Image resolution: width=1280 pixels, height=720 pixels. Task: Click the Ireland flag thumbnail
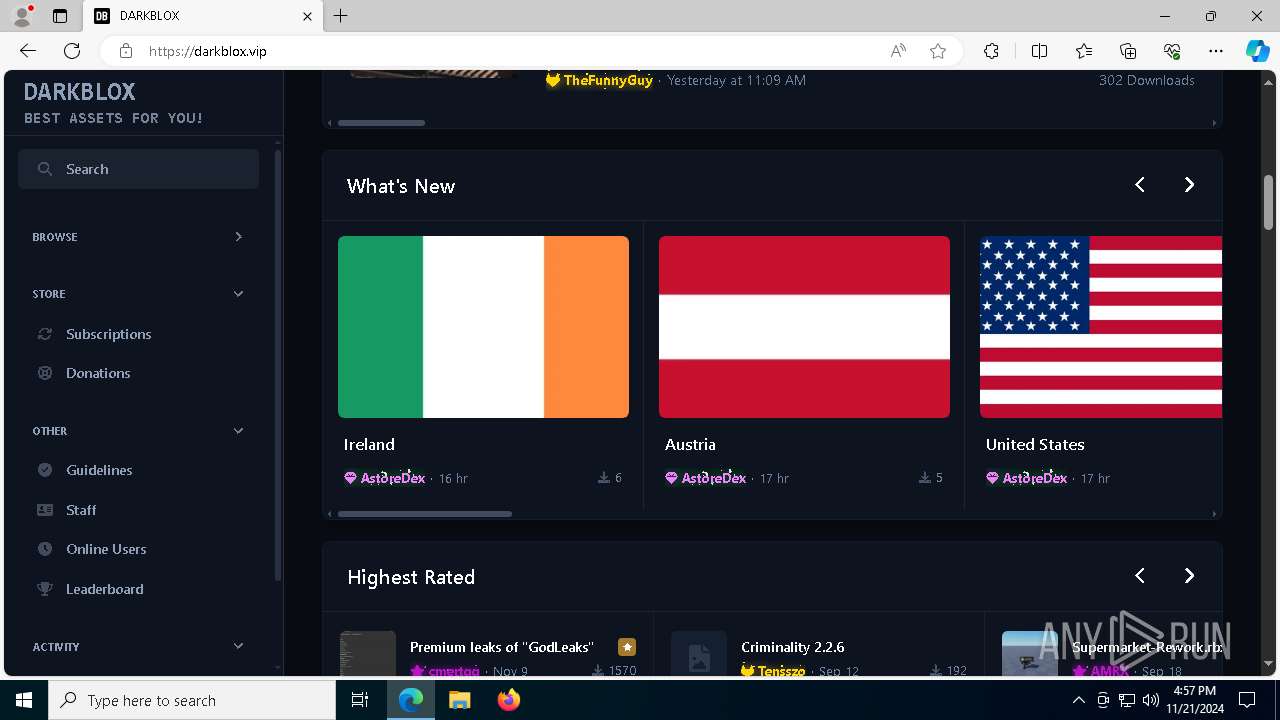click(x=483, y=327)
